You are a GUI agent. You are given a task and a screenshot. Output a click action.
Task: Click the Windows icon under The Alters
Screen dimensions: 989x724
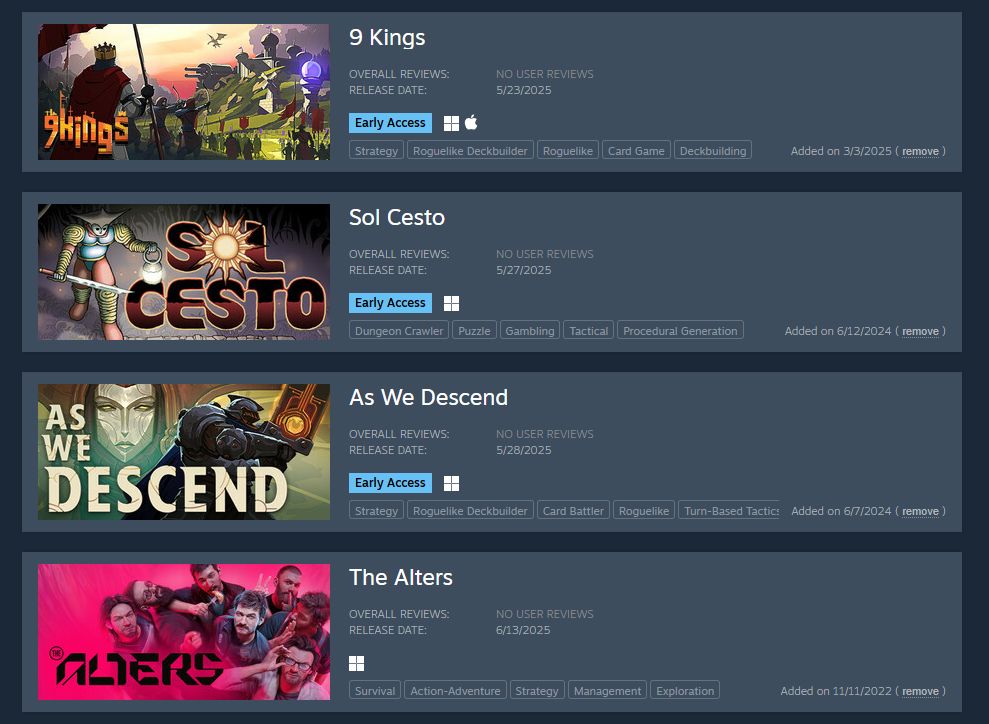coord(356,663)
